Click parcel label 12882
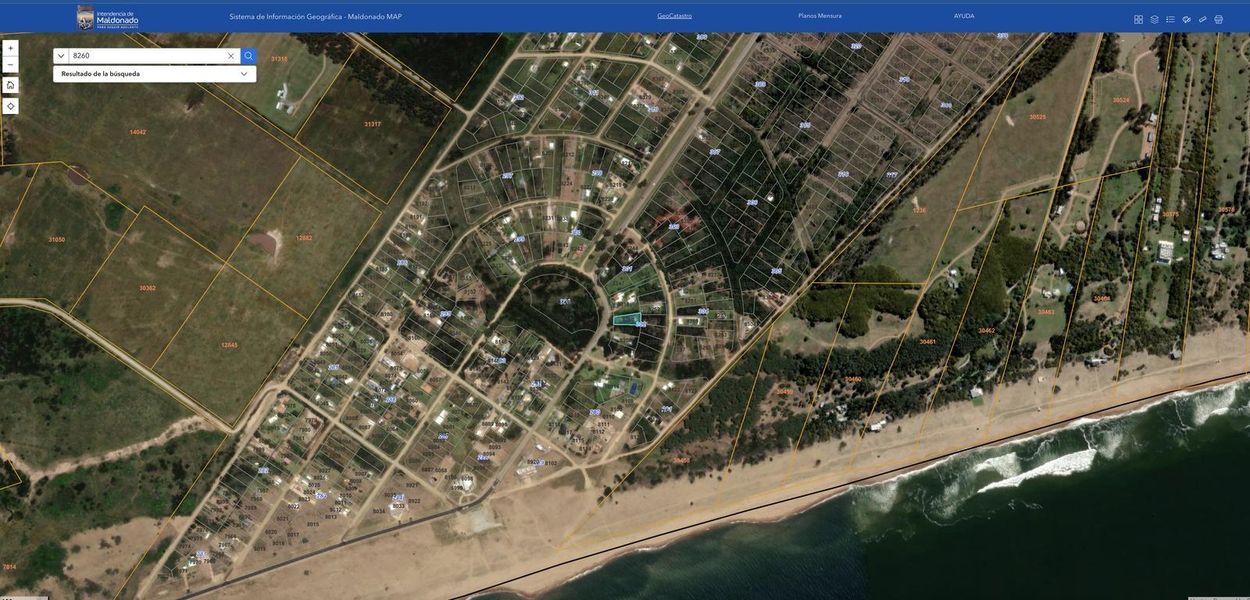 pyautogui.click(x=304, y=238)
